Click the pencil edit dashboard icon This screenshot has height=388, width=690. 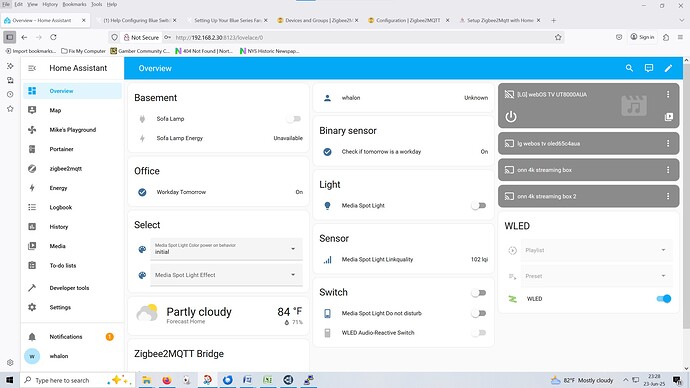pos(668,68)
